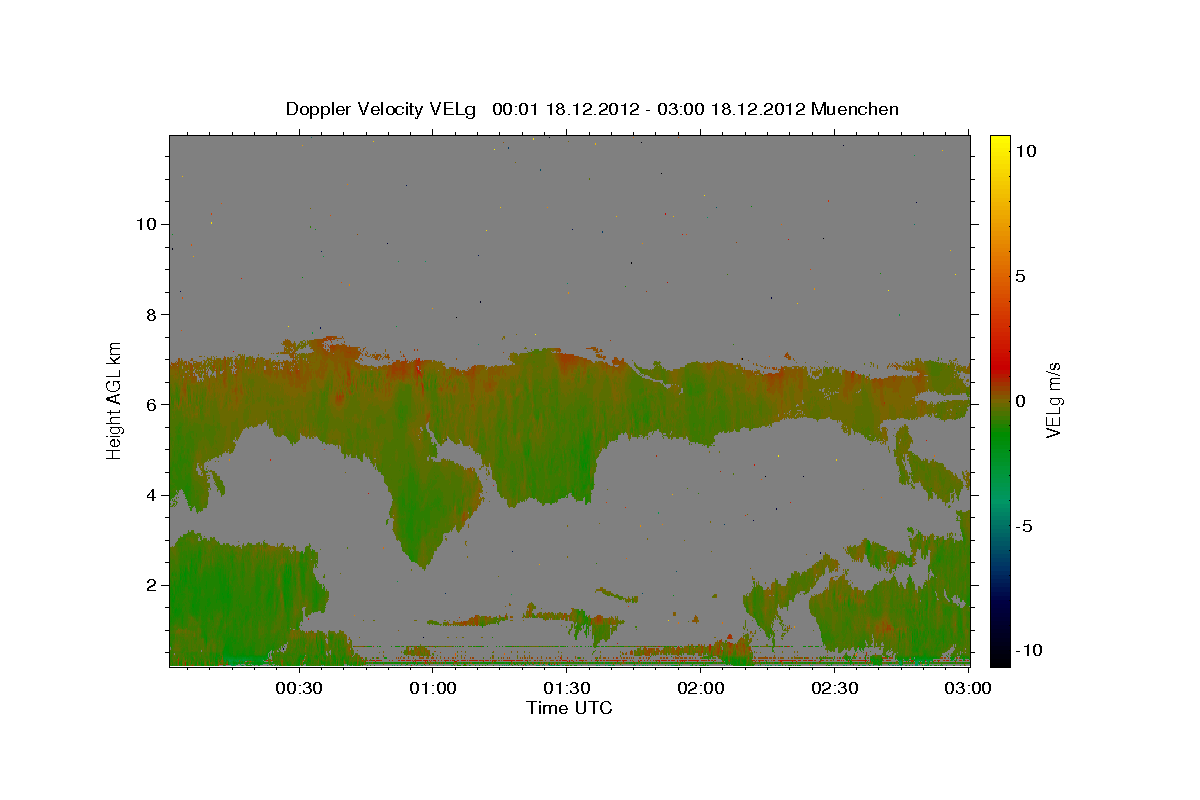Click the 02:00 time tick label
The image size is (1200, 800).
[x=701, y=689]
